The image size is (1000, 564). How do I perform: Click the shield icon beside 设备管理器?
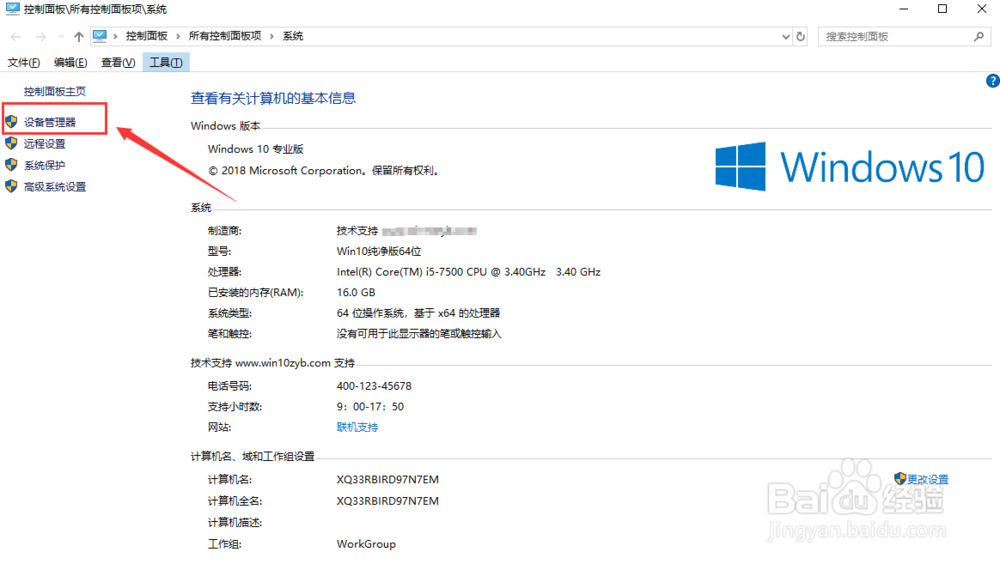(11, 121)
